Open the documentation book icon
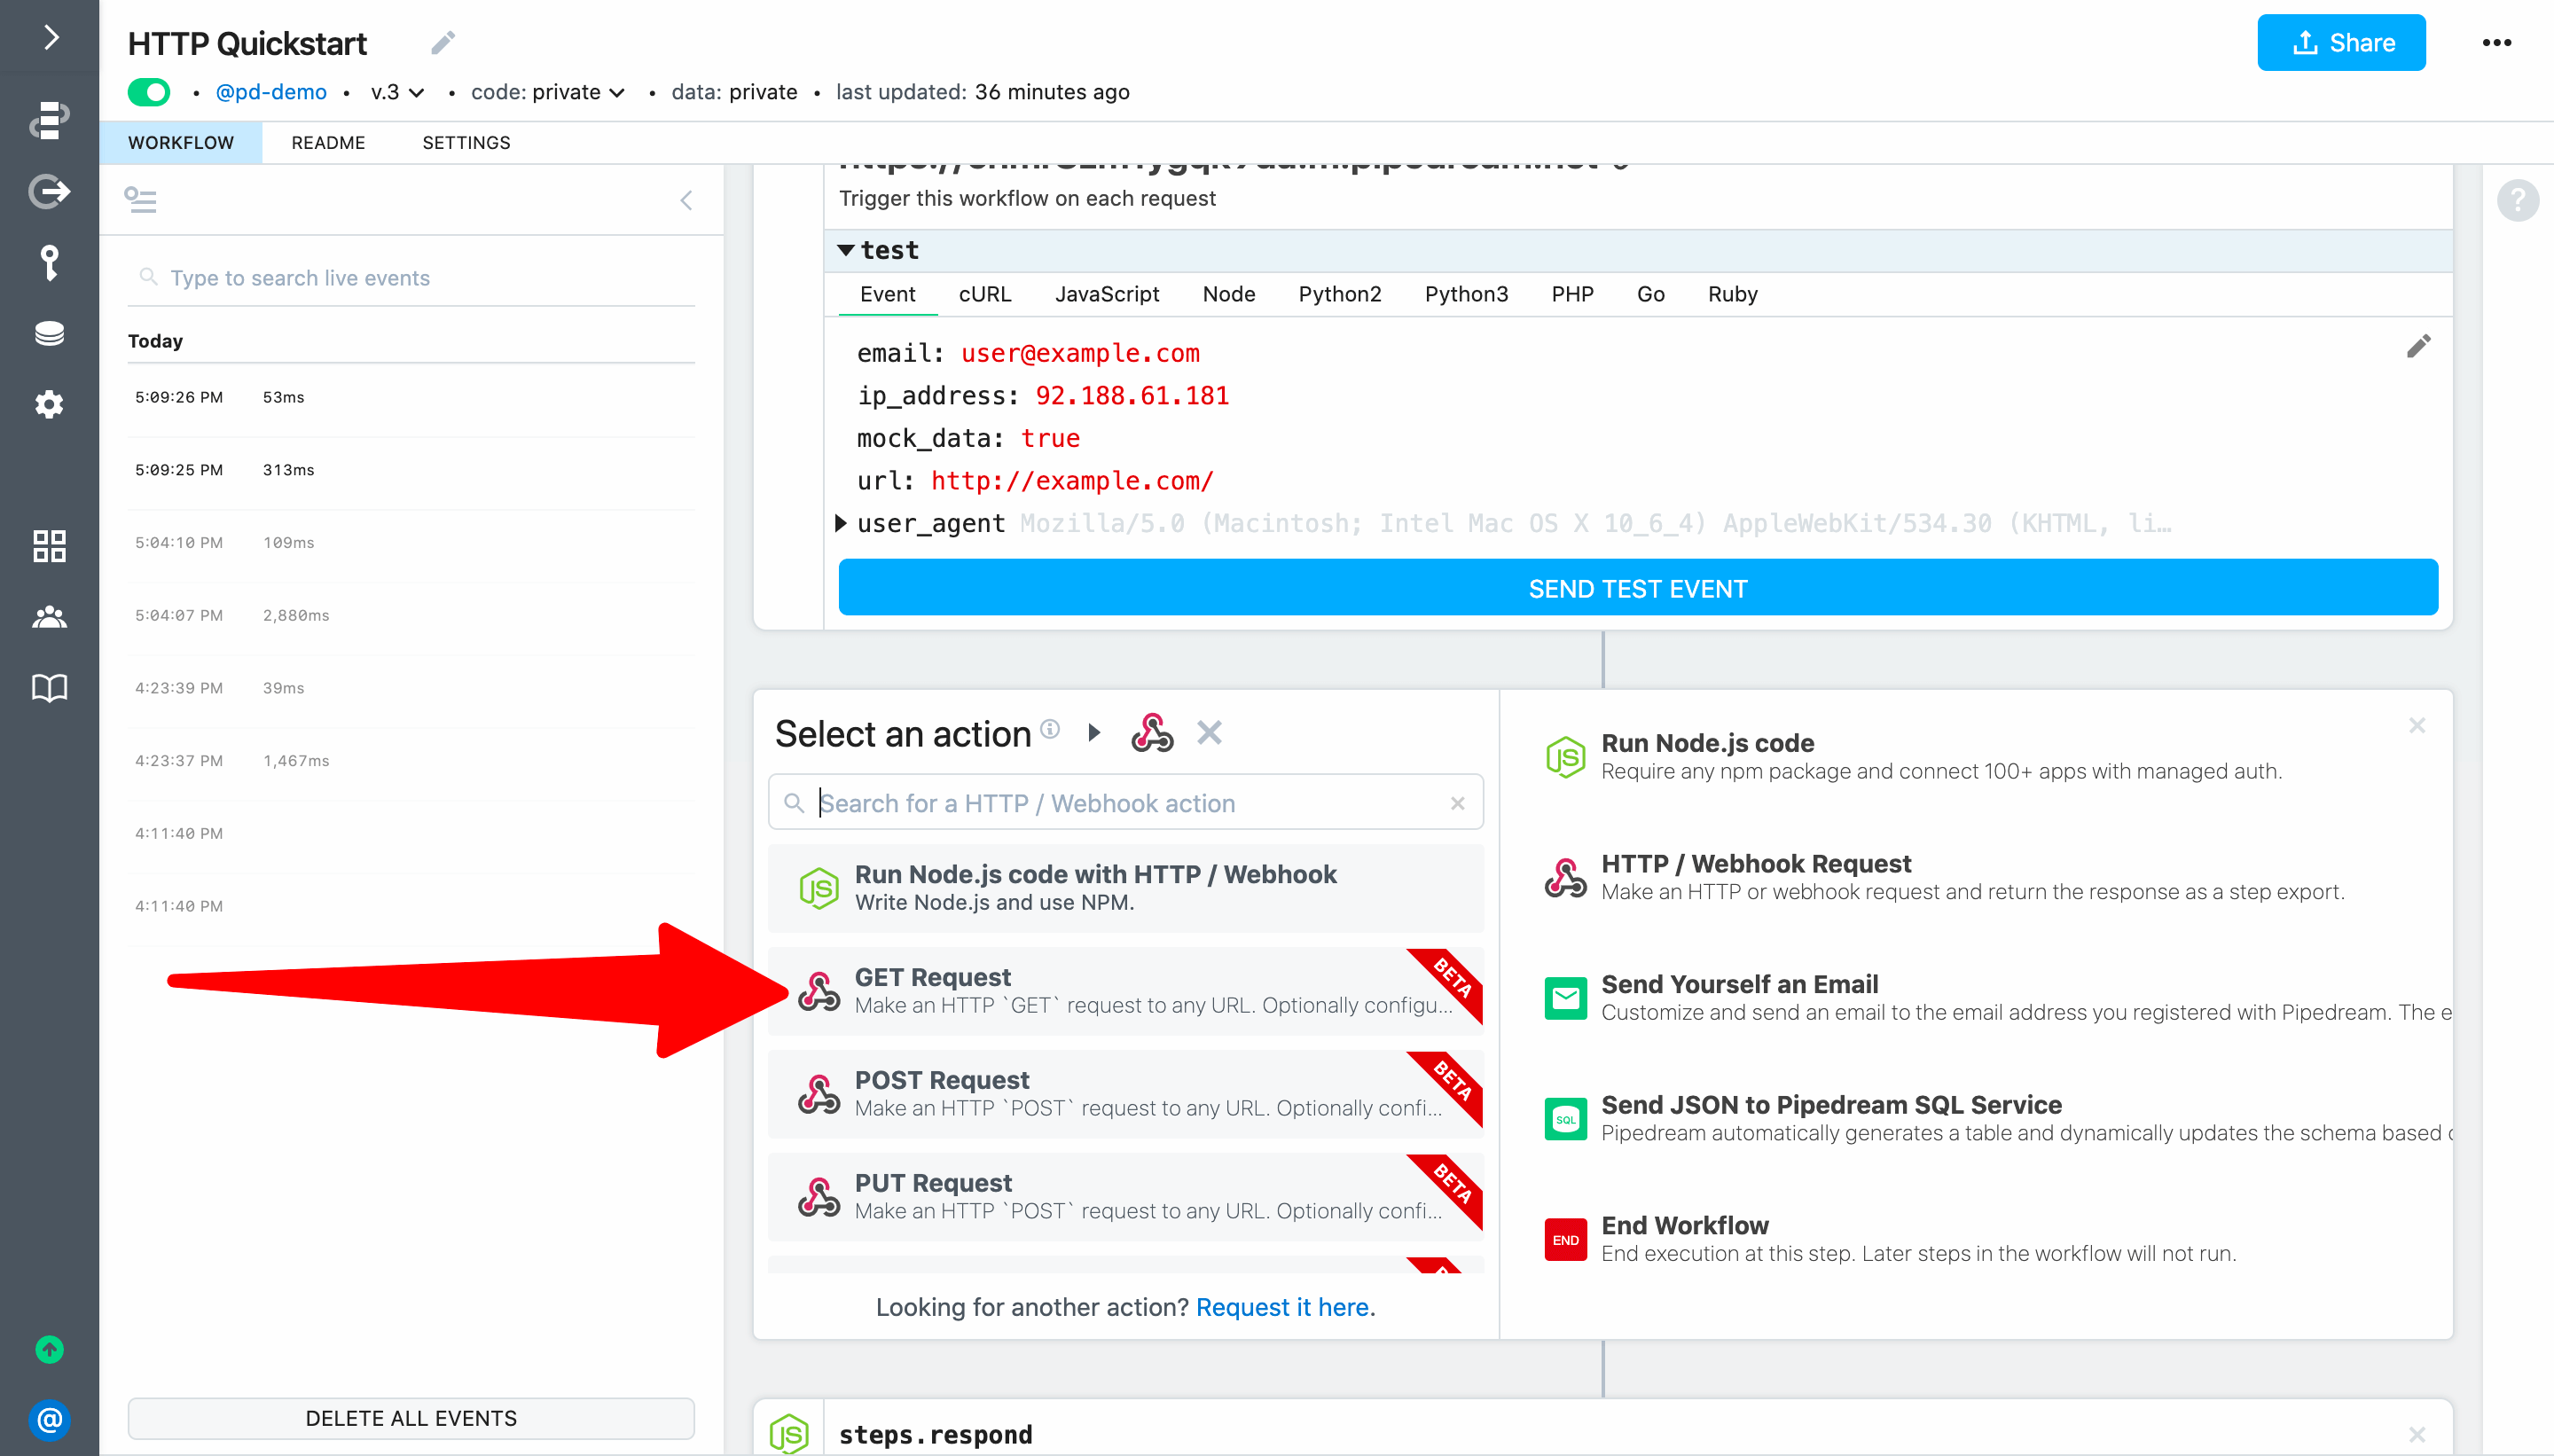This screenshot has height=1456, width=2554. coord(49,688)
